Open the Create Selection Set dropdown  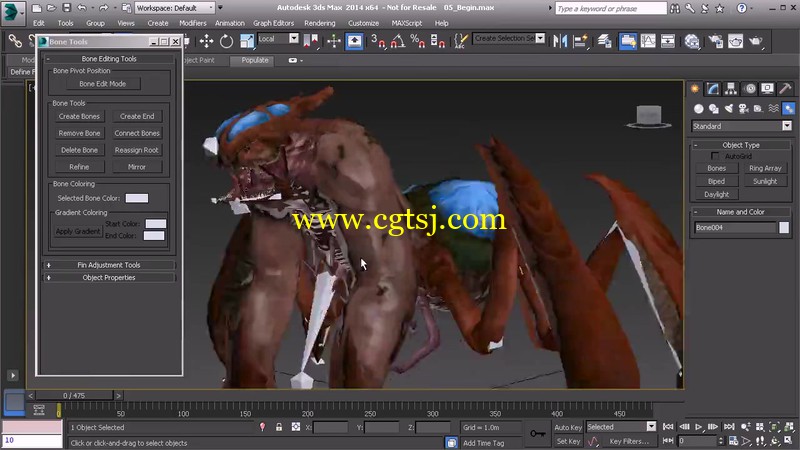[509, 38]
